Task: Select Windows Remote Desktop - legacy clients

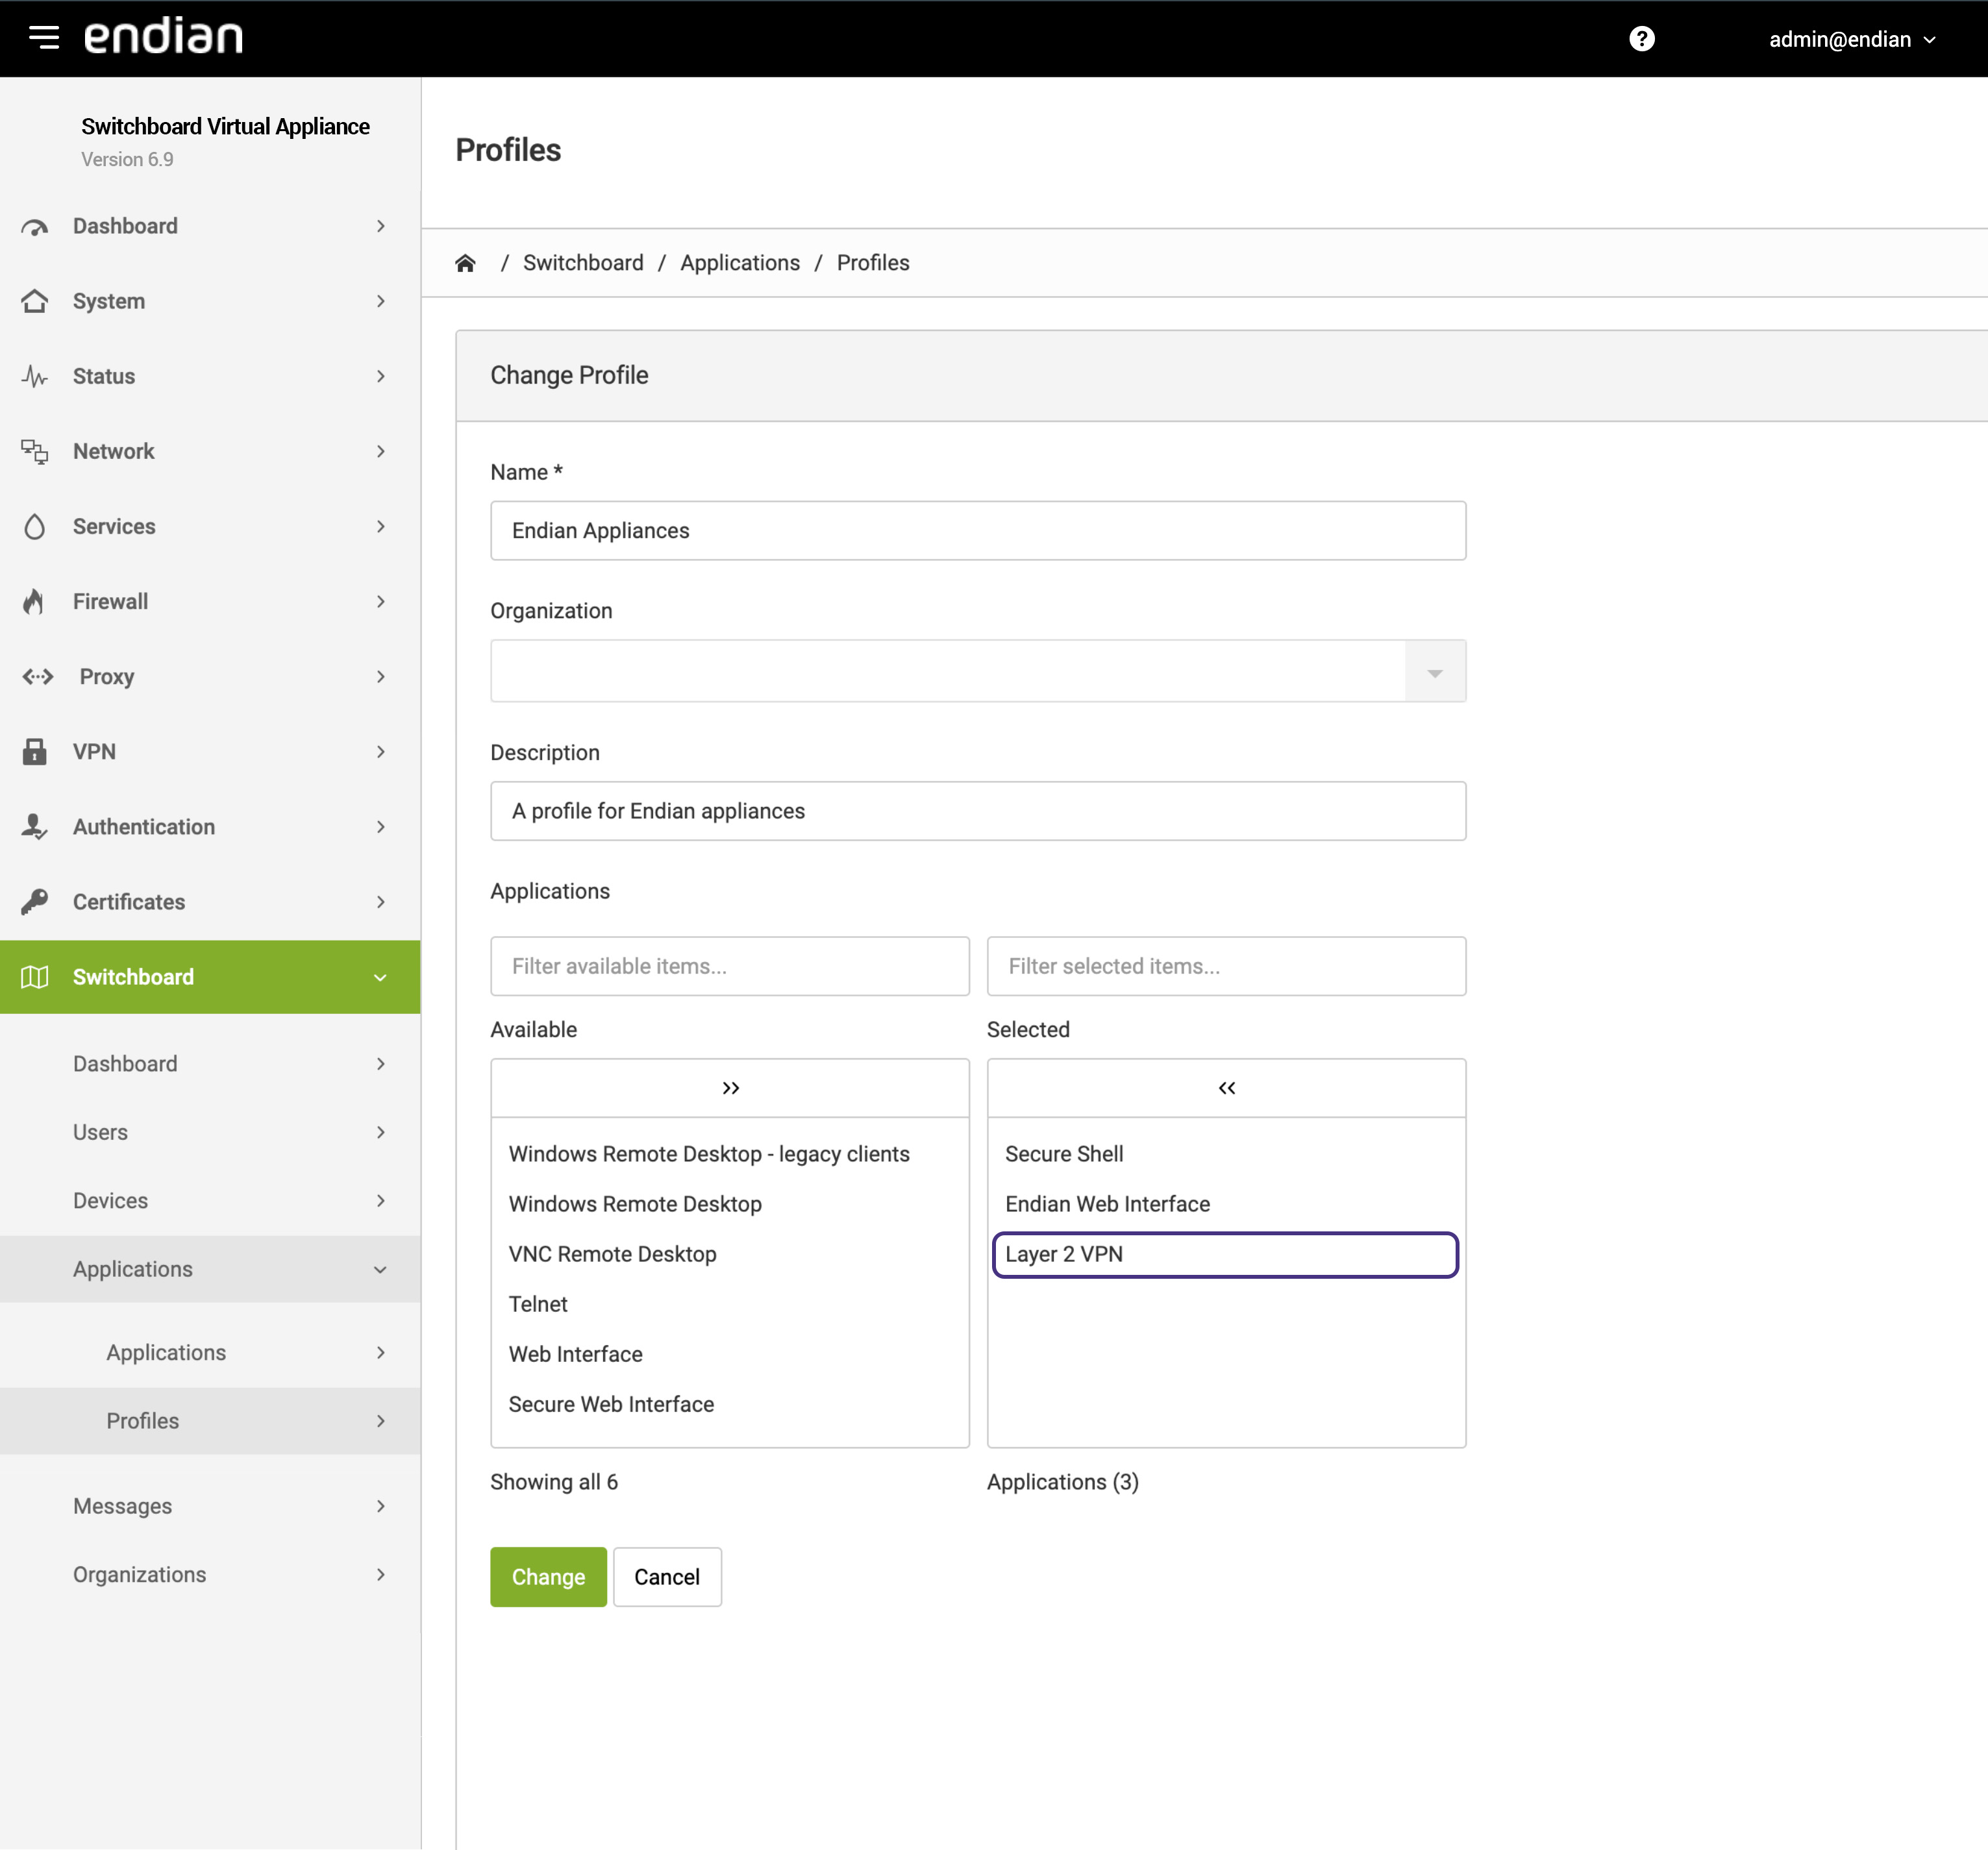Action: (x=730, y=1154)
